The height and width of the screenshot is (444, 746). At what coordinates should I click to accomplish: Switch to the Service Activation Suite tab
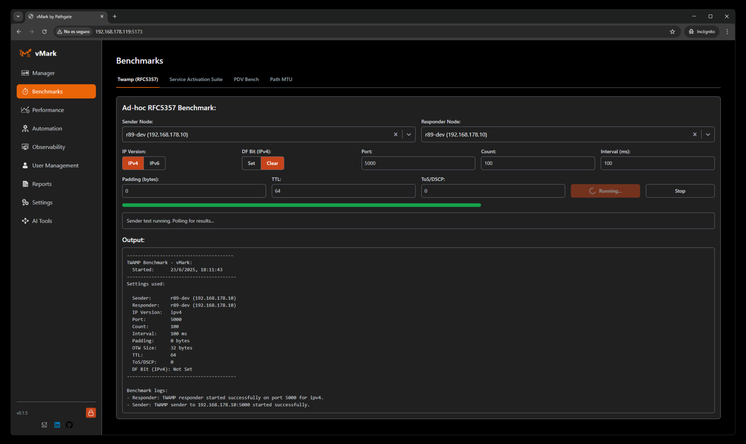(196, 79)
